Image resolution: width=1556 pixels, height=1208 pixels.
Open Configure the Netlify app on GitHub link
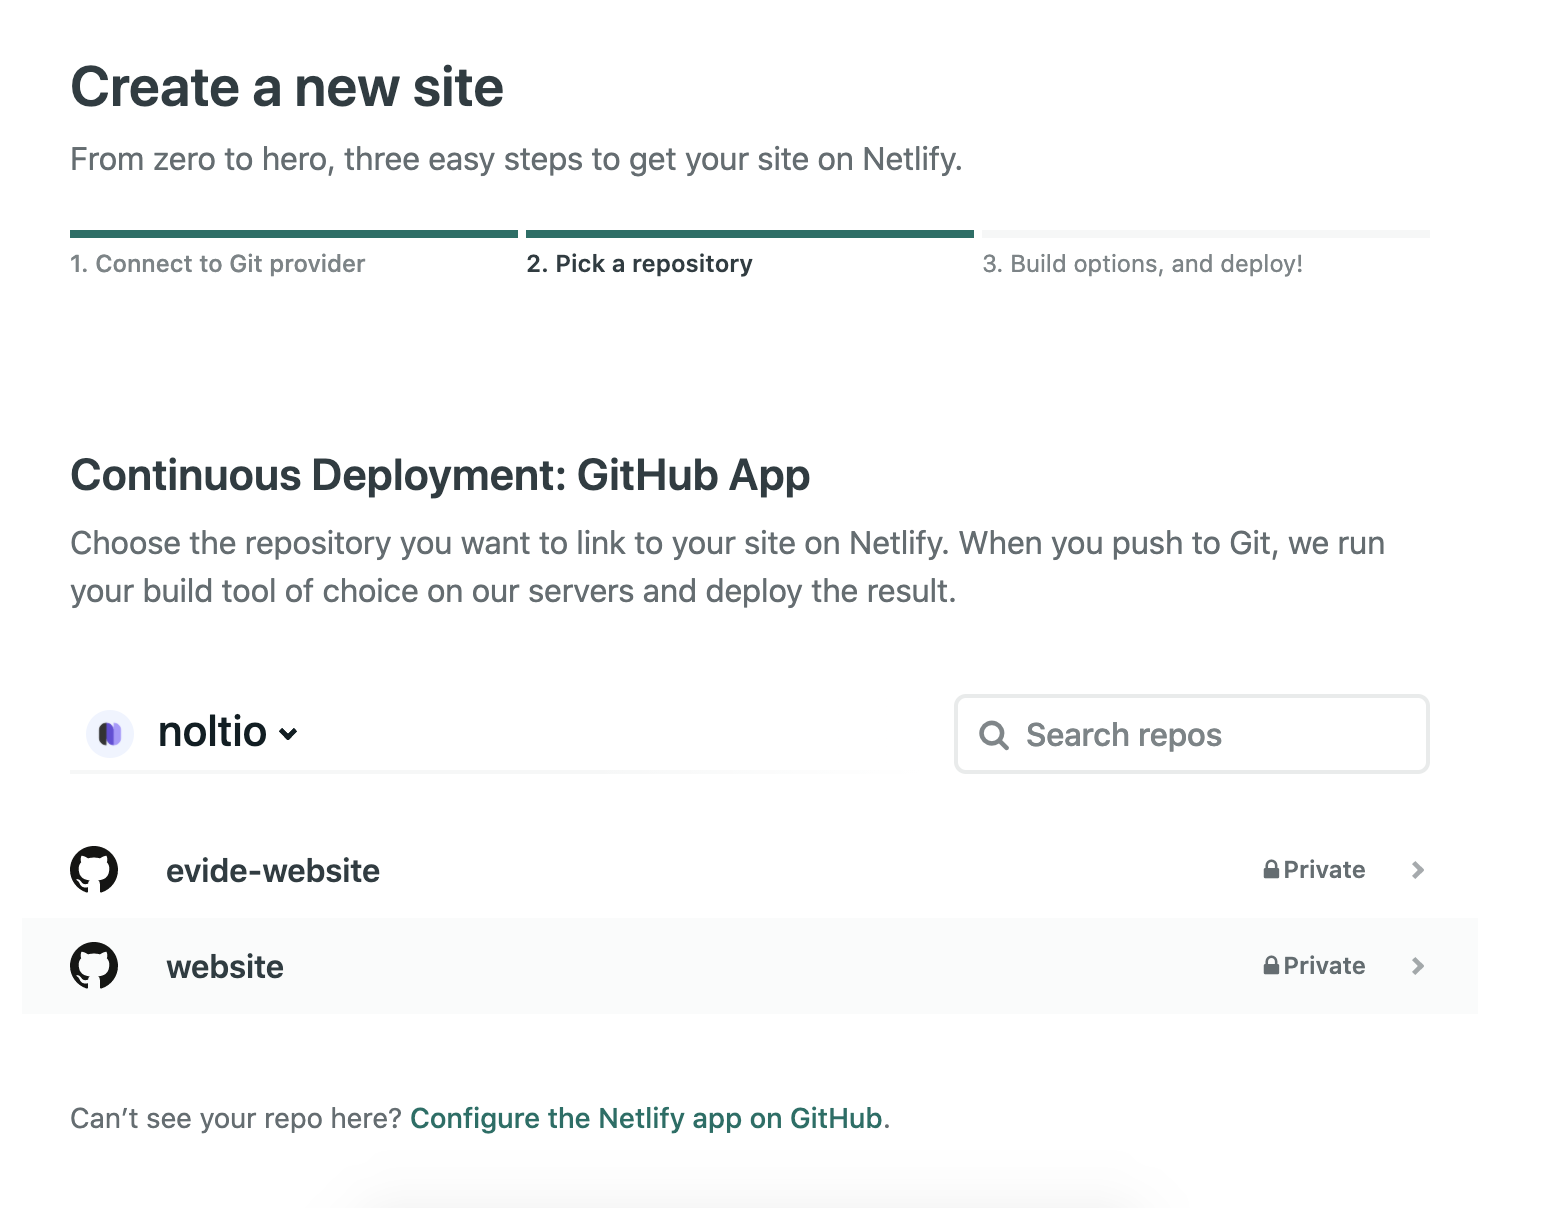click(646, 1118)
